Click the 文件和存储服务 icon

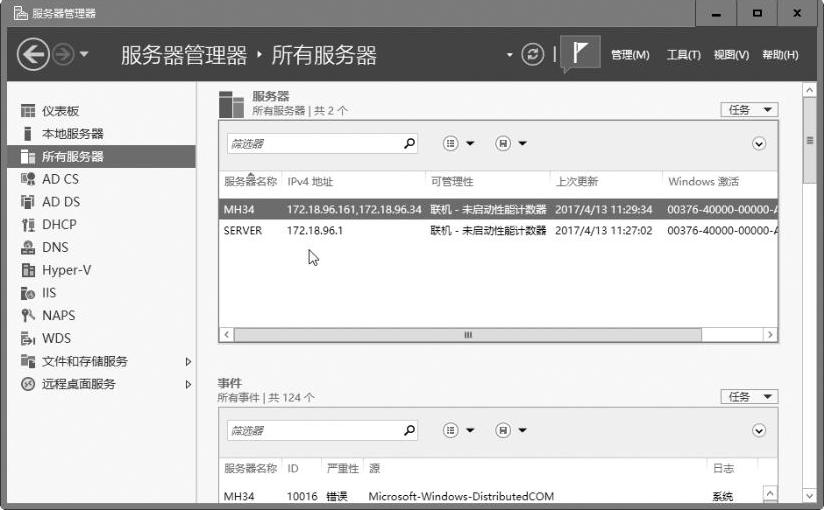(x=28, y=361)
